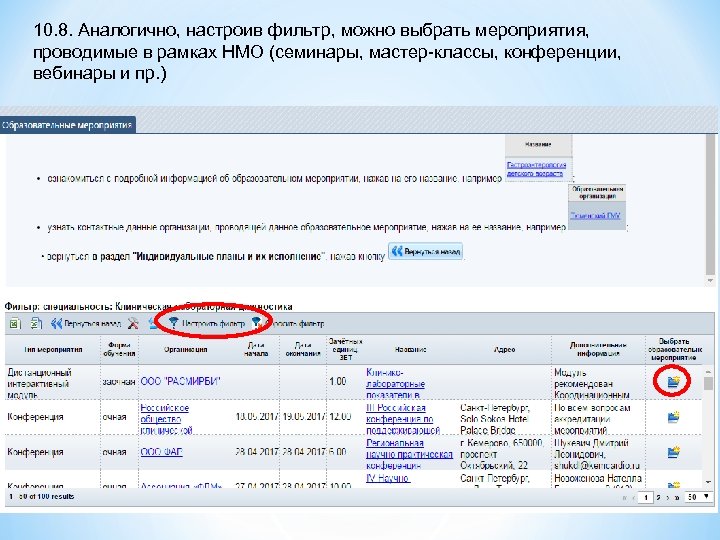Screen dimensions: 720x540
Task: Select event icon in ООО "РАСМИРБИ" row
Action: tap(673, 382)
